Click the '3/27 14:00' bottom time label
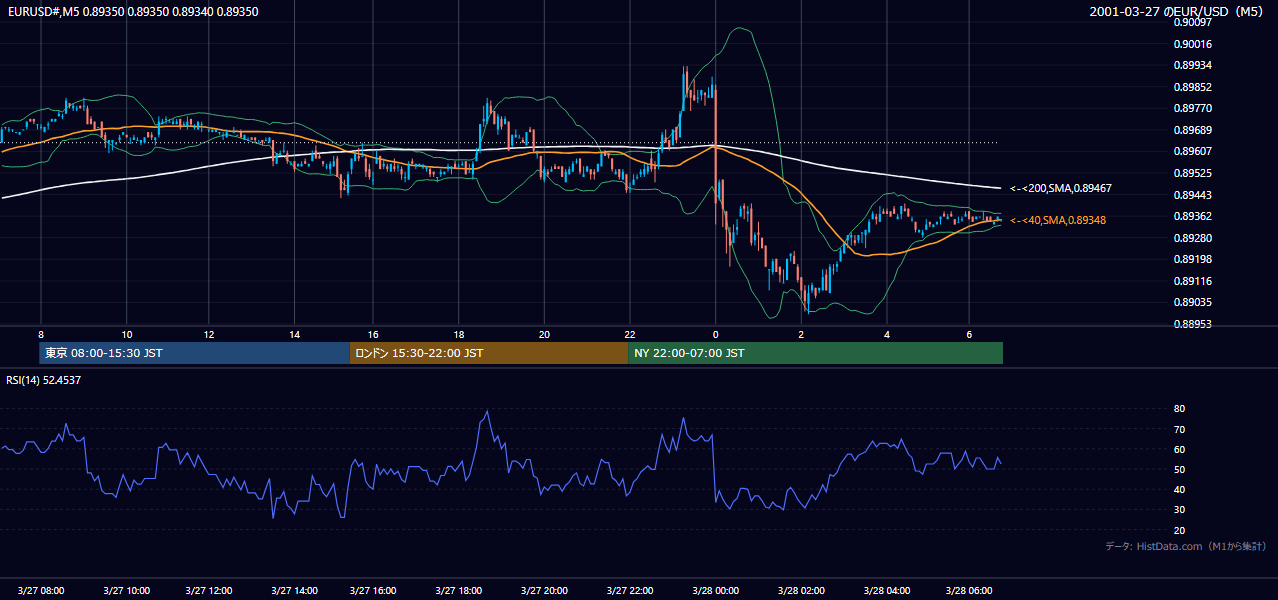Image resolution: width=1278 pixels, height=600 pixels. [294, 591]
